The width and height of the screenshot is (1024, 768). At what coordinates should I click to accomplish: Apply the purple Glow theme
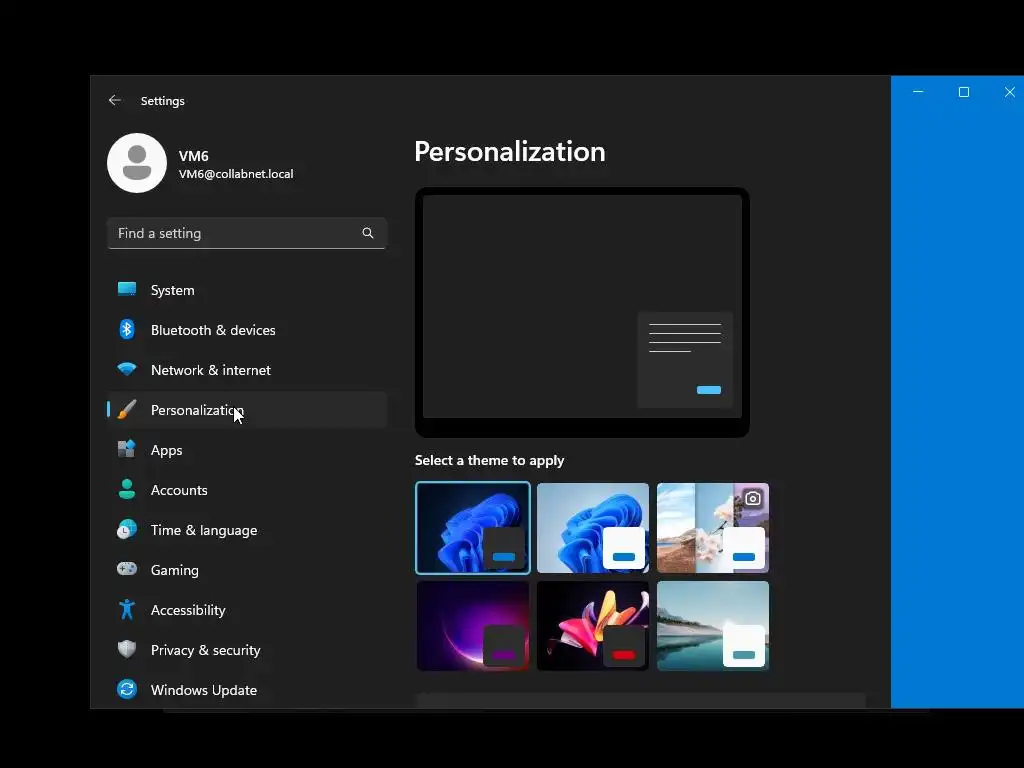473,626
